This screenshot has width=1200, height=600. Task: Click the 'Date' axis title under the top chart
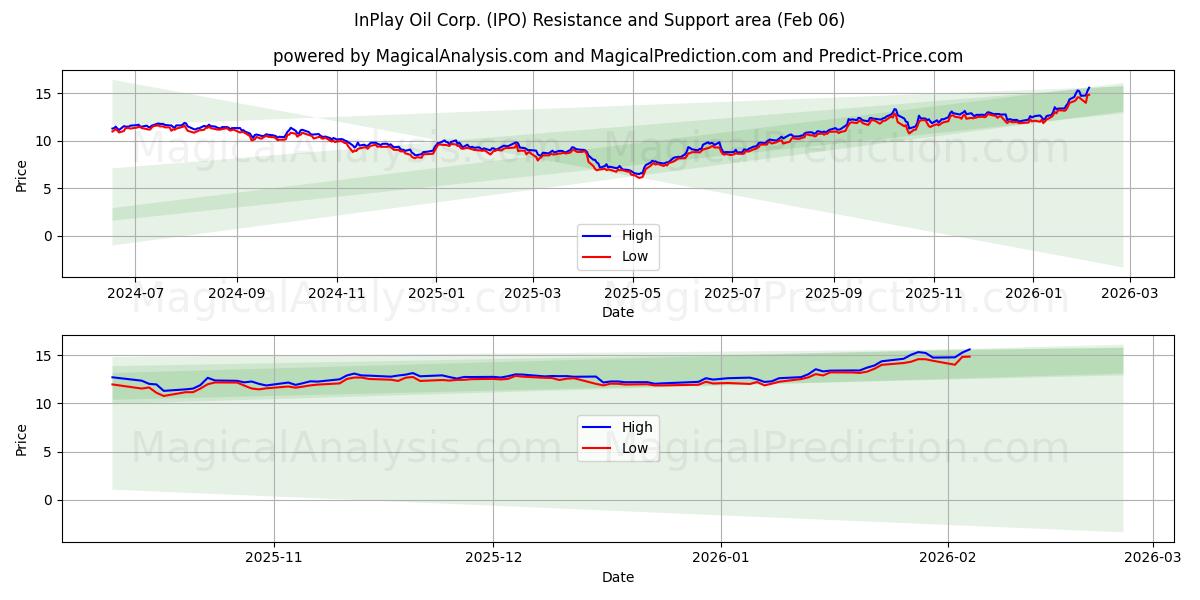tap(617, 312)
